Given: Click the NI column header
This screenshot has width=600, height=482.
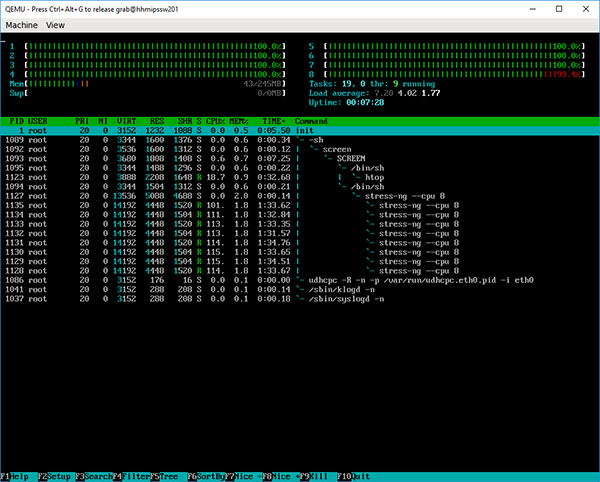Looking at the screenshot, I should pyautogui.click(x=103, y=121).
